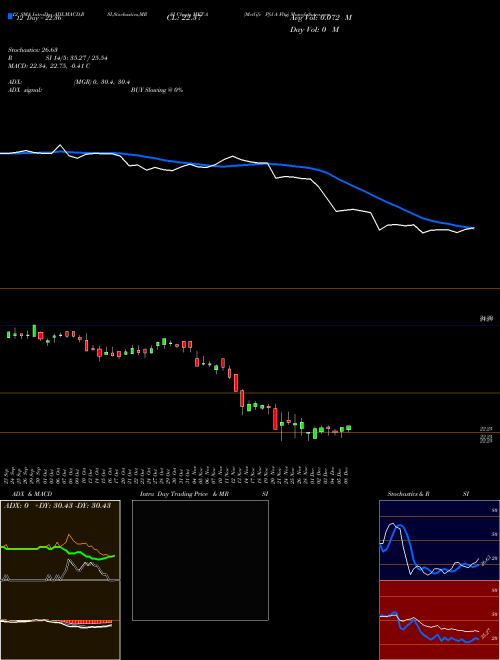Select the 'ADX & MACD' panel title
Image resolution: width=500 pixels, height=660 pixels.
coord(32,494)
